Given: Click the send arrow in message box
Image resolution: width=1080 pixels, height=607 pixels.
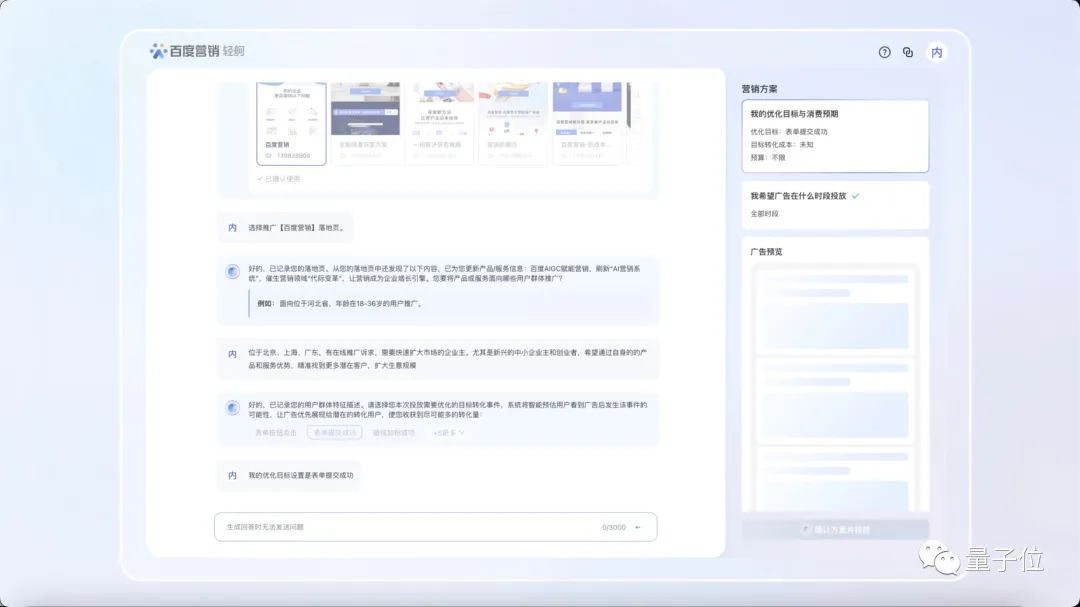Looking at the screenshot, I should pos(638,527).
